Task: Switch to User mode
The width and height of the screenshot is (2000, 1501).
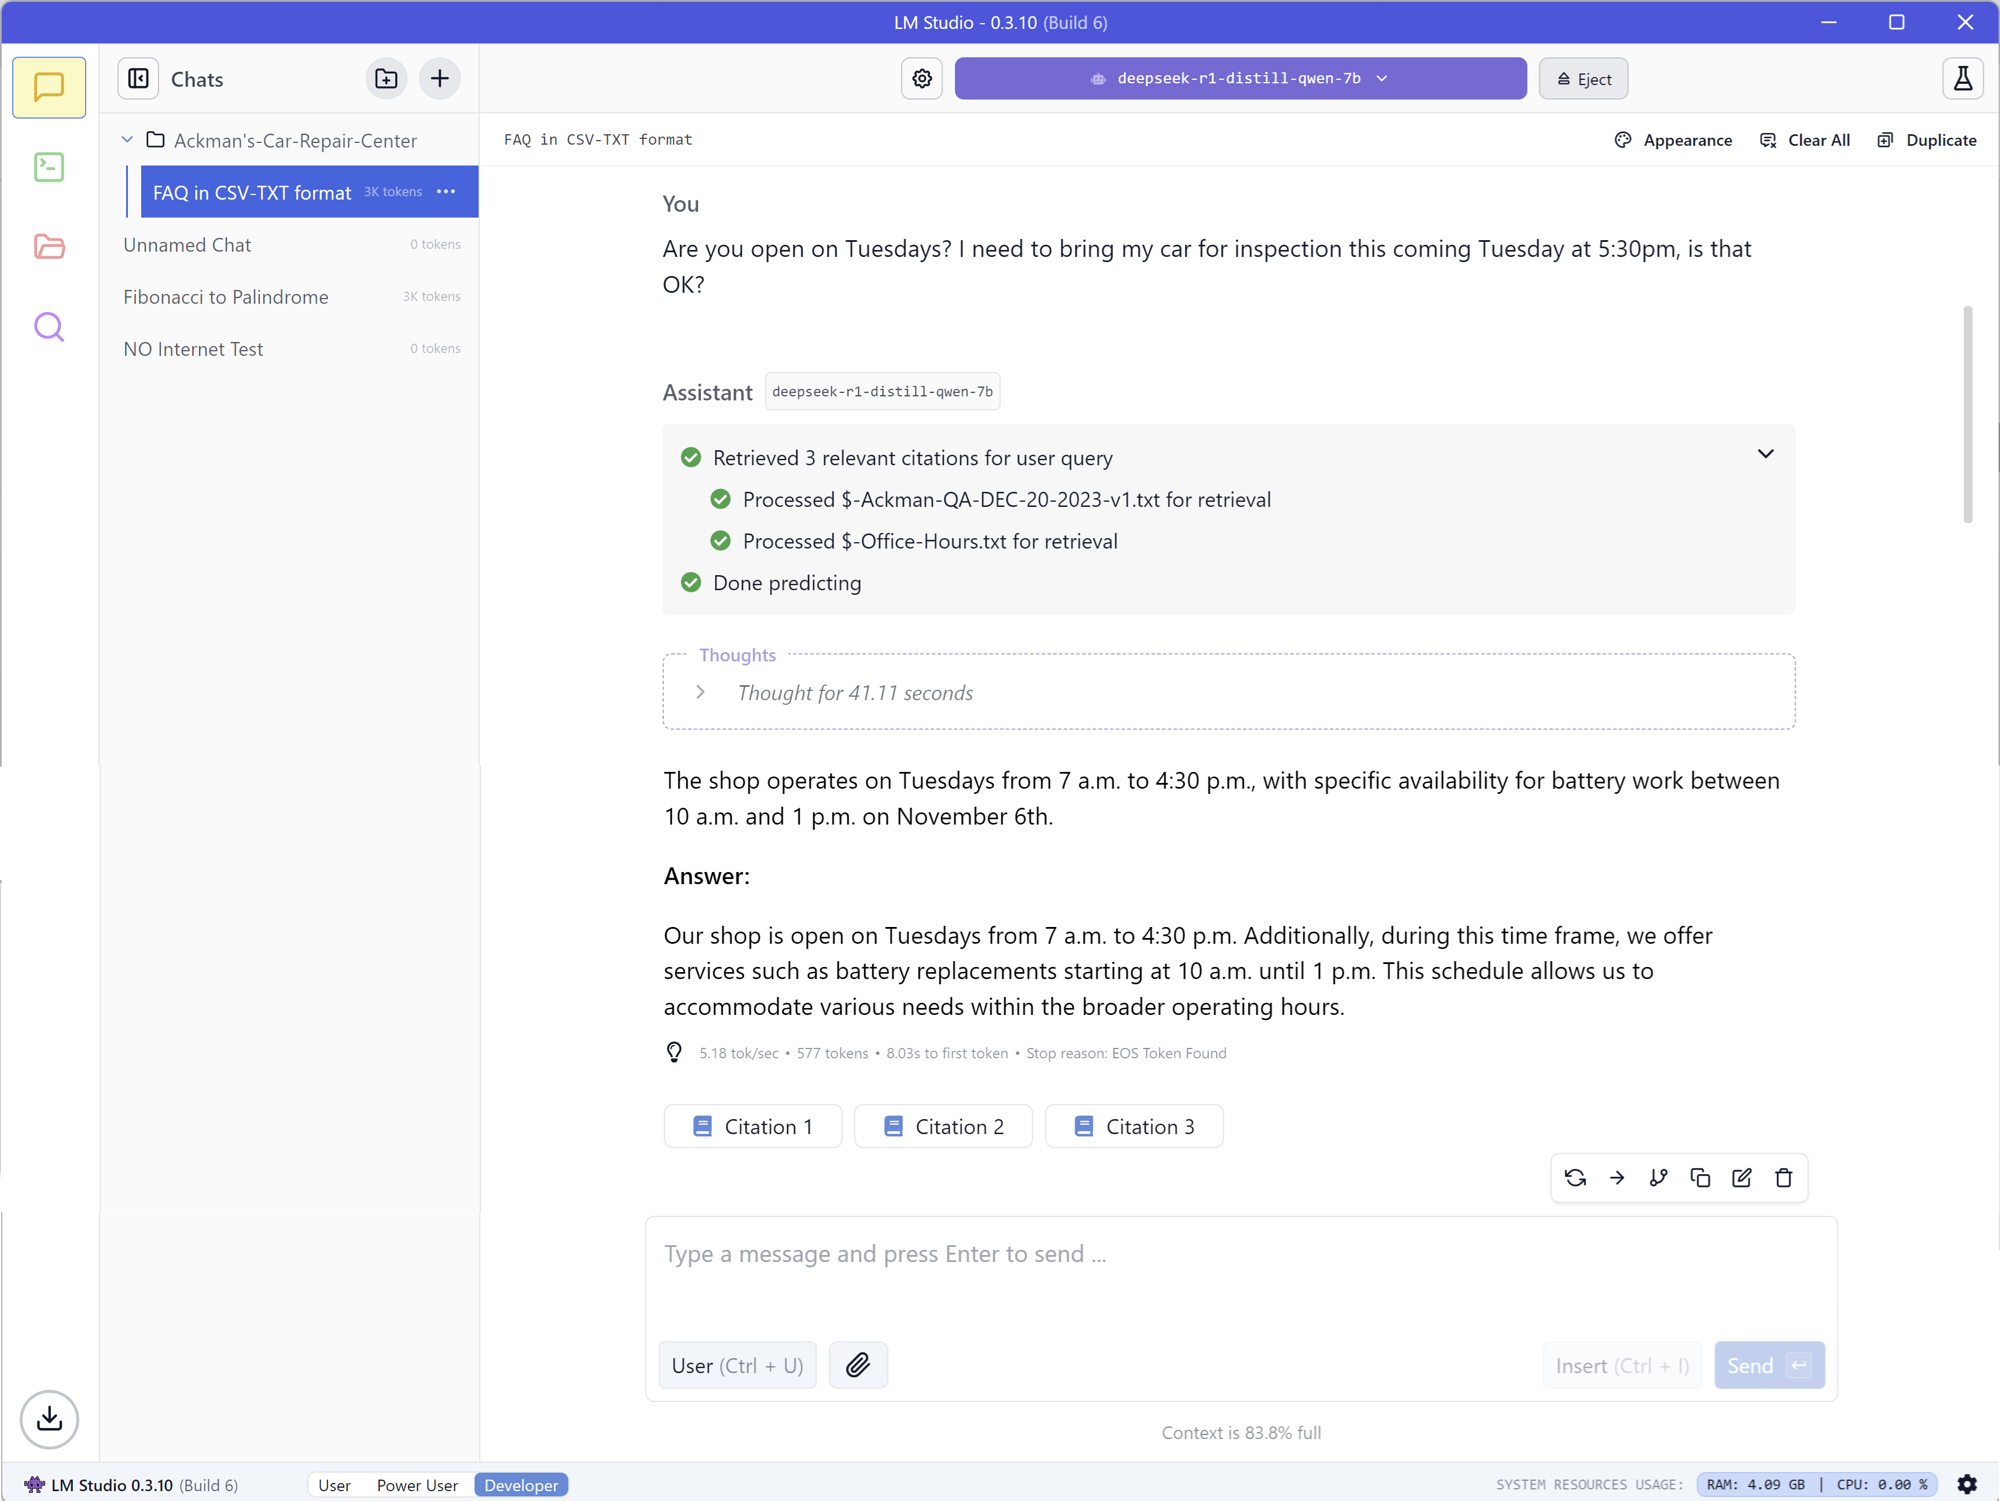Action: click(x=334, y=1485)
